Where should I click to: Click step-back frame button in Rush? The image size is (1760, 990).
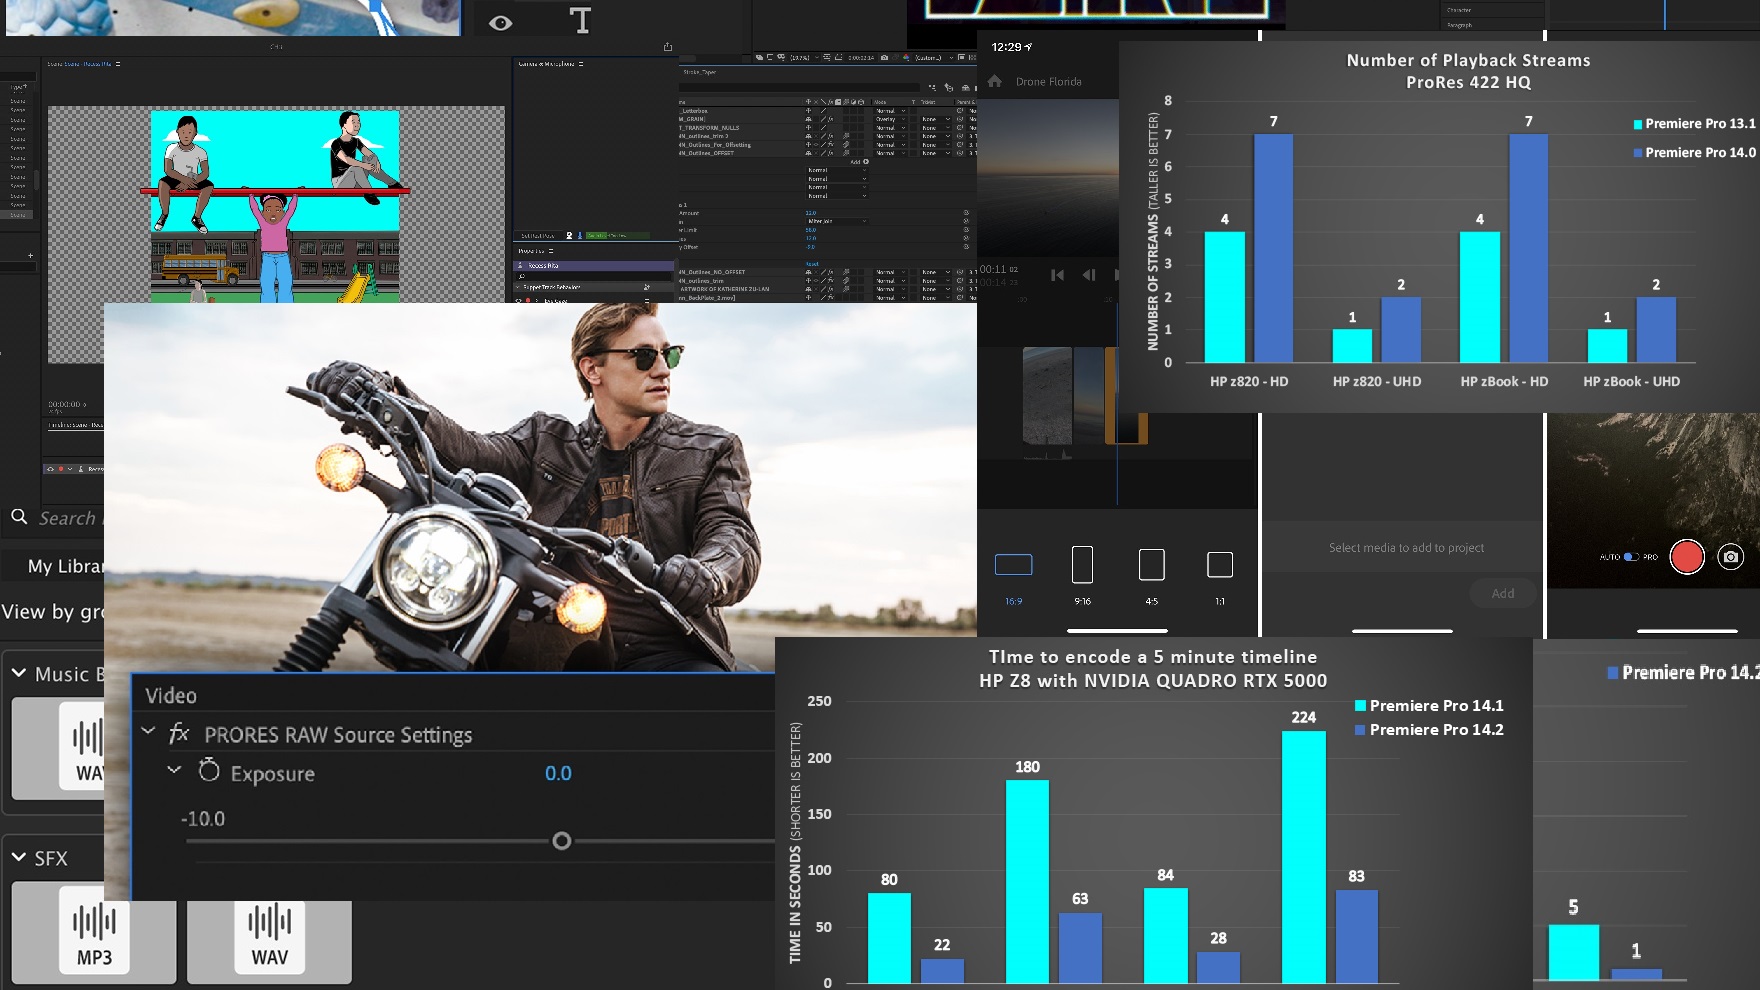click(x=1089, y=275)
